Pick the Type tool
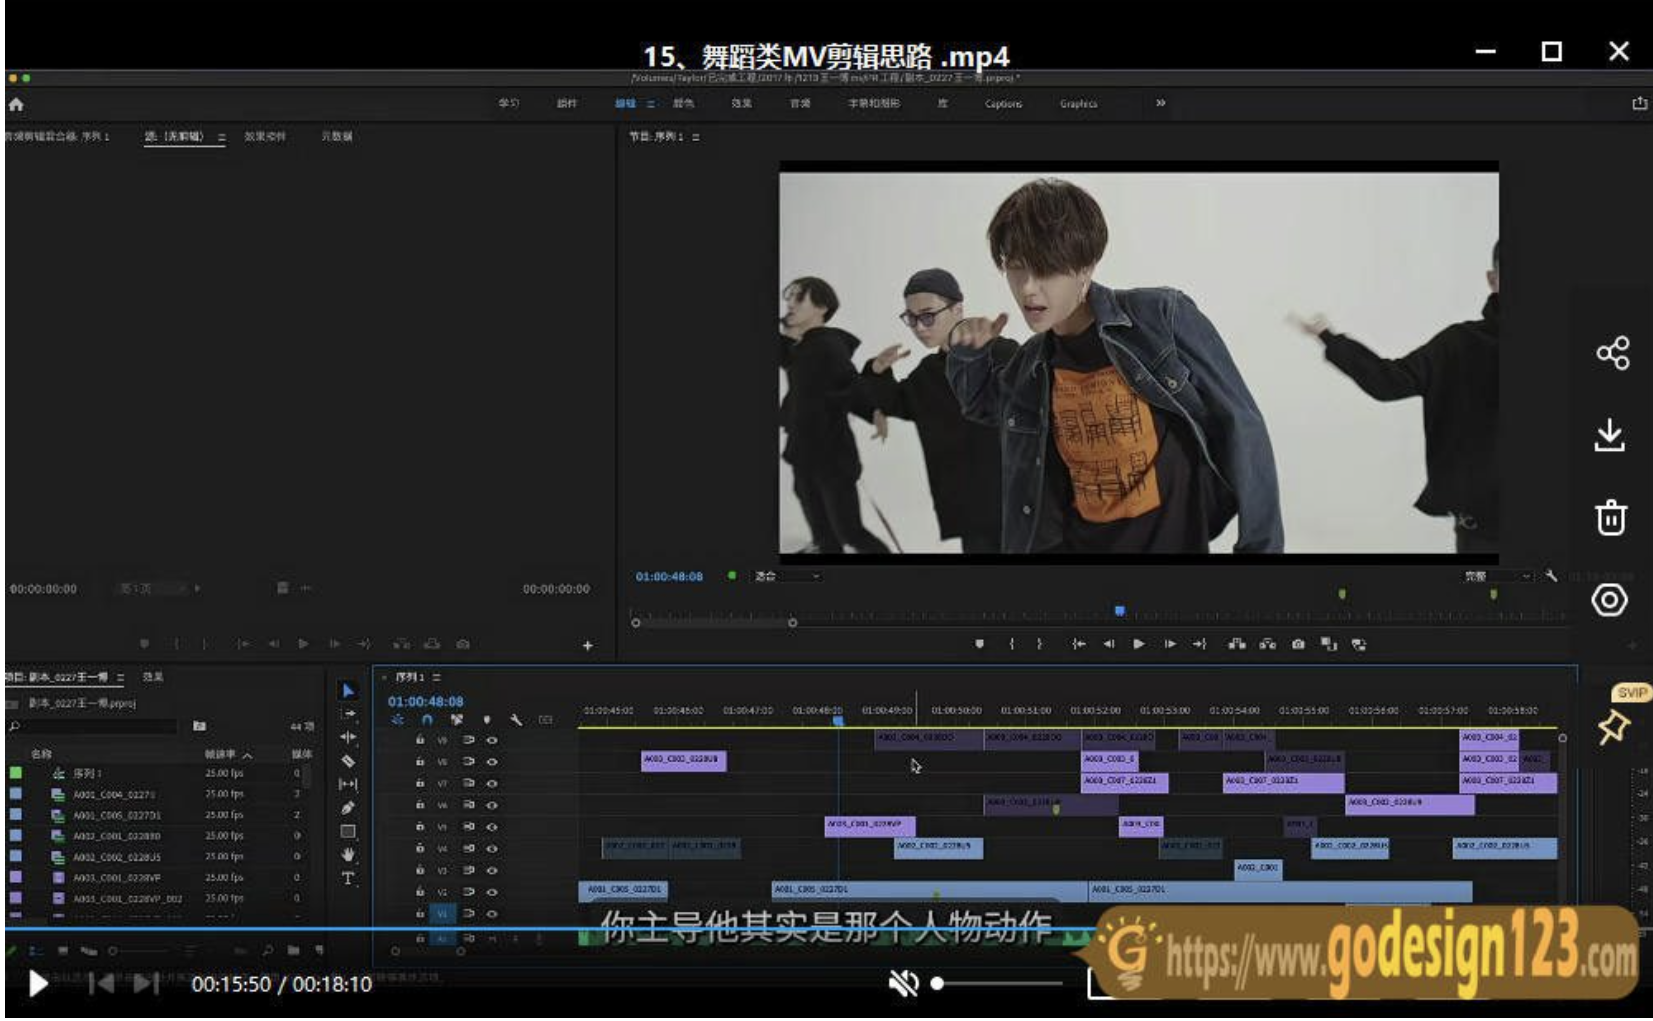The image size is (1653, 1021). point(348,878)
